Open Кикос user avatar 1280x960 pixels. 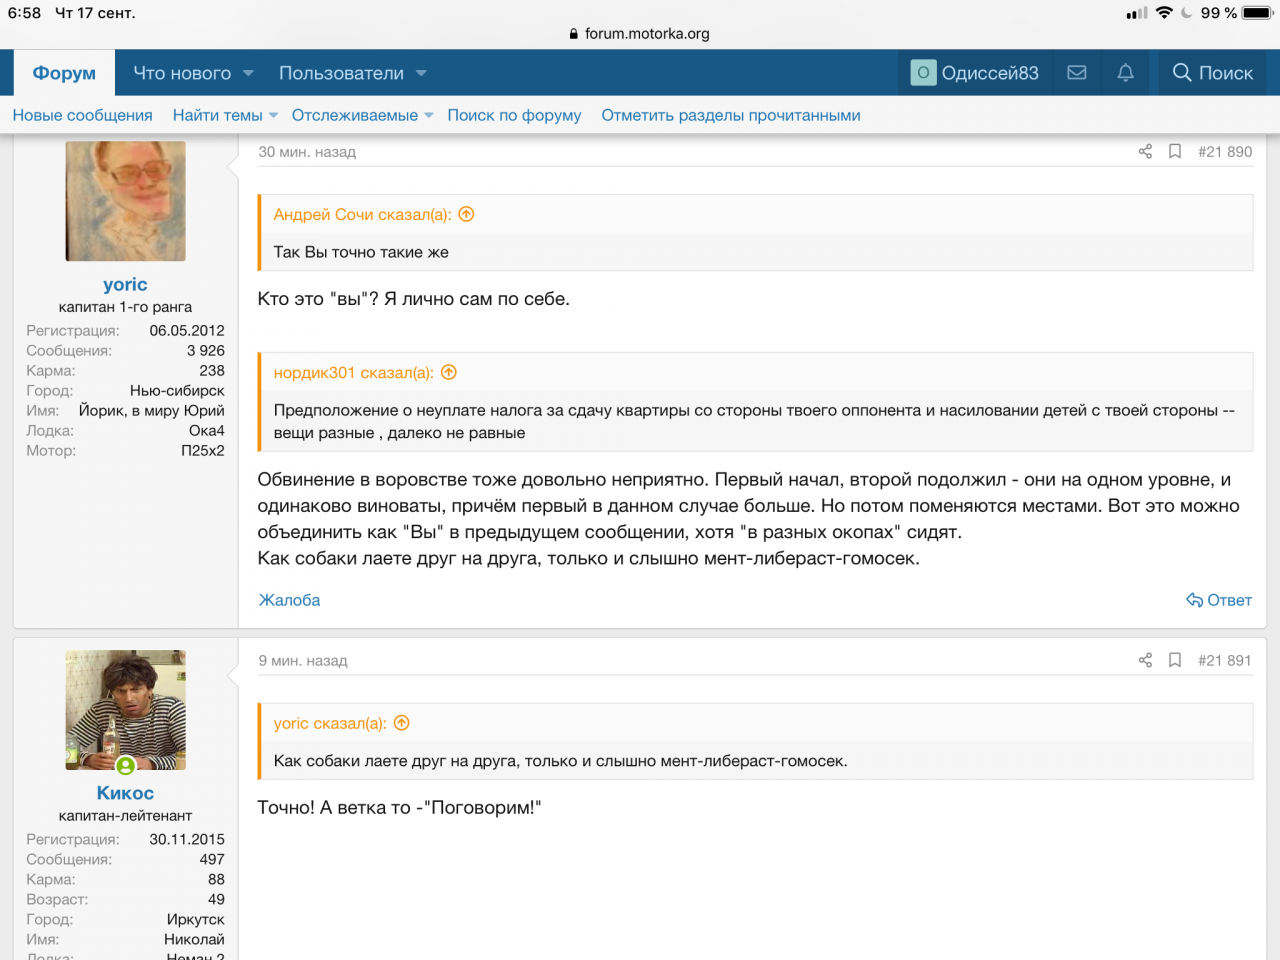click(x=125, y=710)
